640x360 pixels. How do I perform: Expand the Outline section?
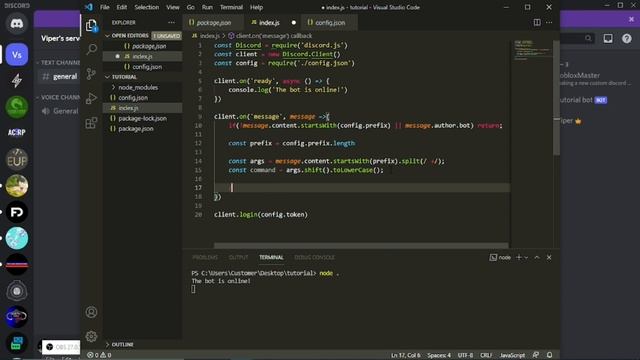tap(122, 344)
